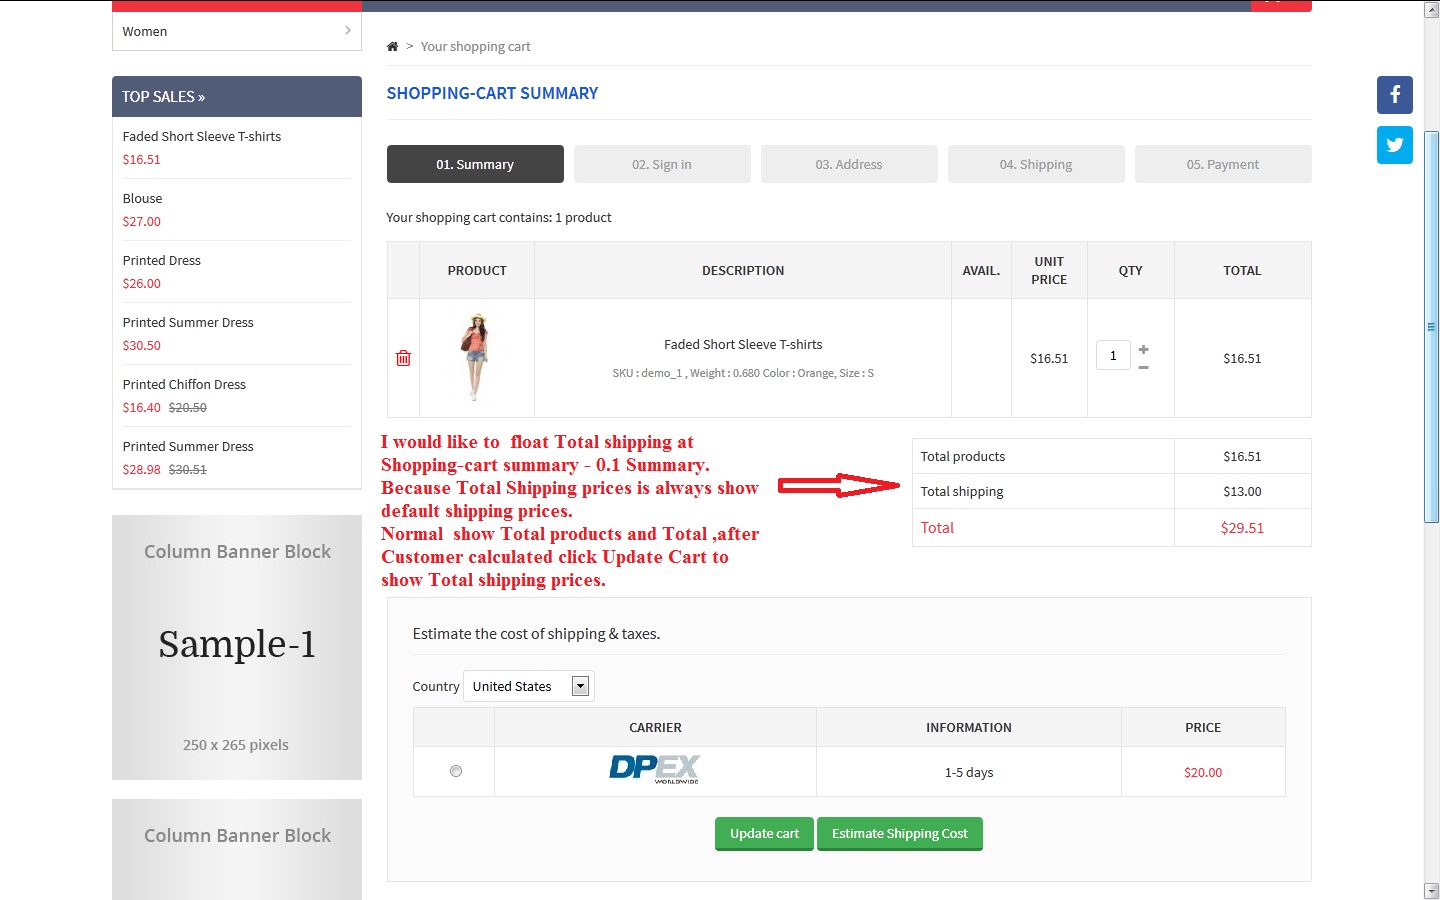Click the cart Total amount $29.51

[1242, 528]
